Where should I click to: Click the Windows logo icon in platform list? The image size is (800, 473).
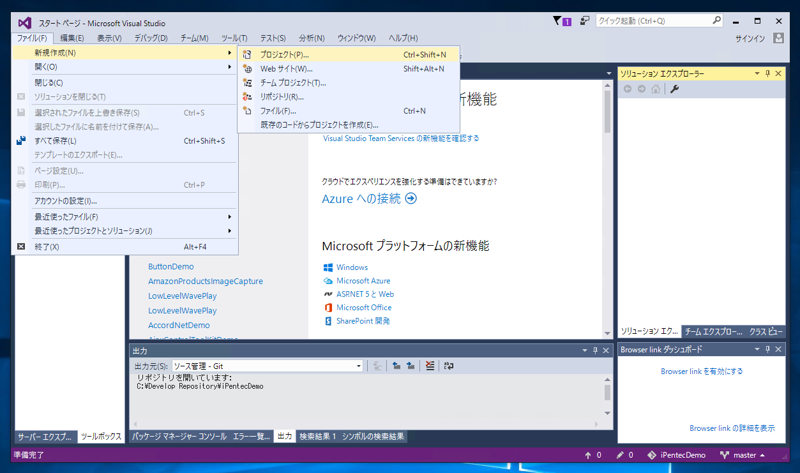click(328, 267)
